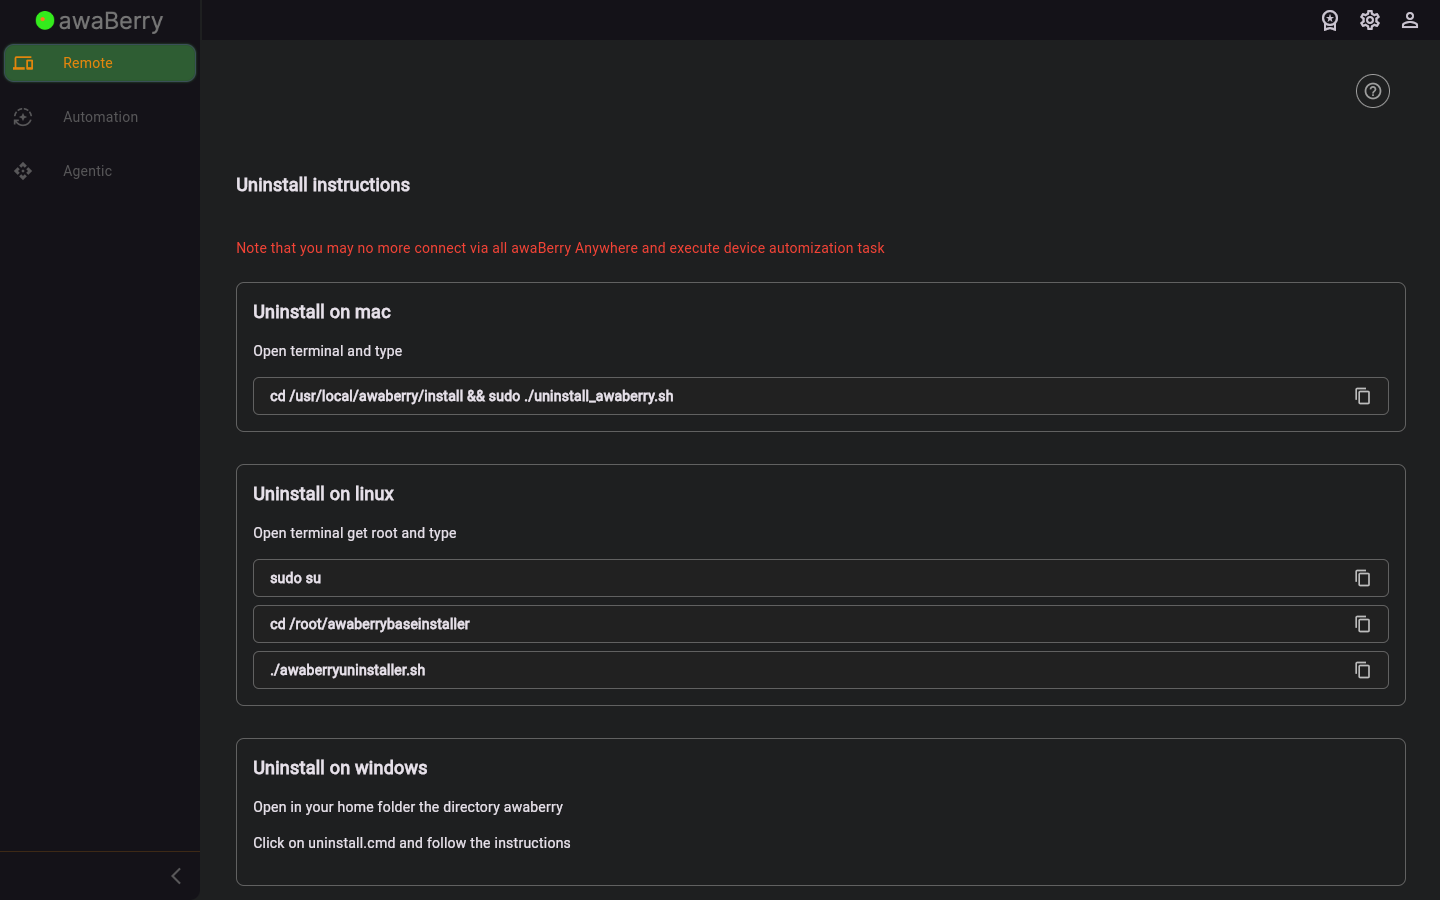Collapse the sidebar with chevron arrow
This screenshot has height=900, width=1440.
tap(176, 876)
